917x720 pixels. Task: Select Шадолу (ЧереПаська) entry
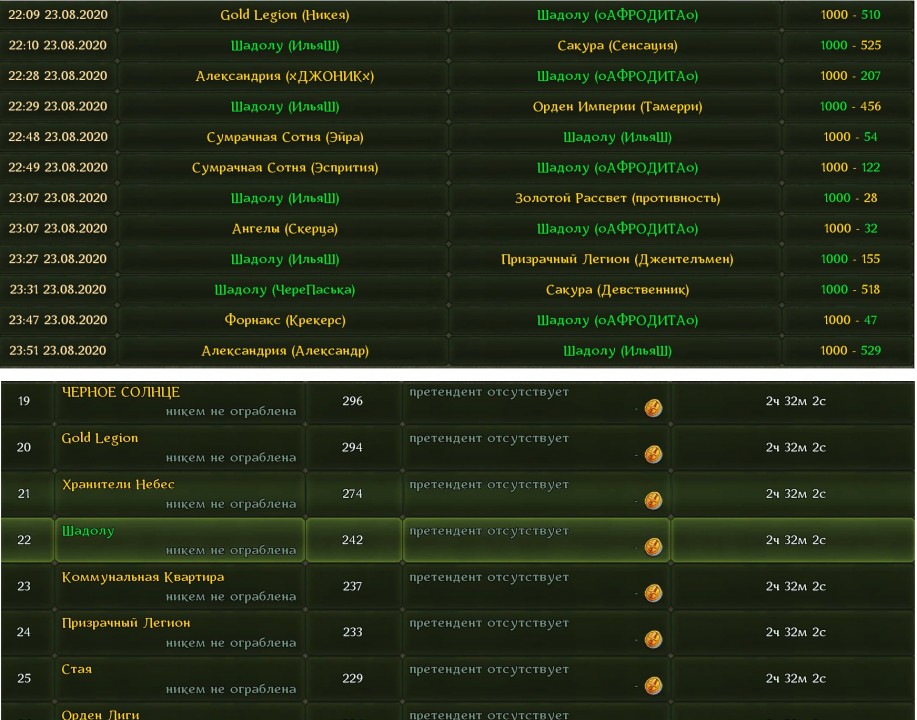(285, 290)
